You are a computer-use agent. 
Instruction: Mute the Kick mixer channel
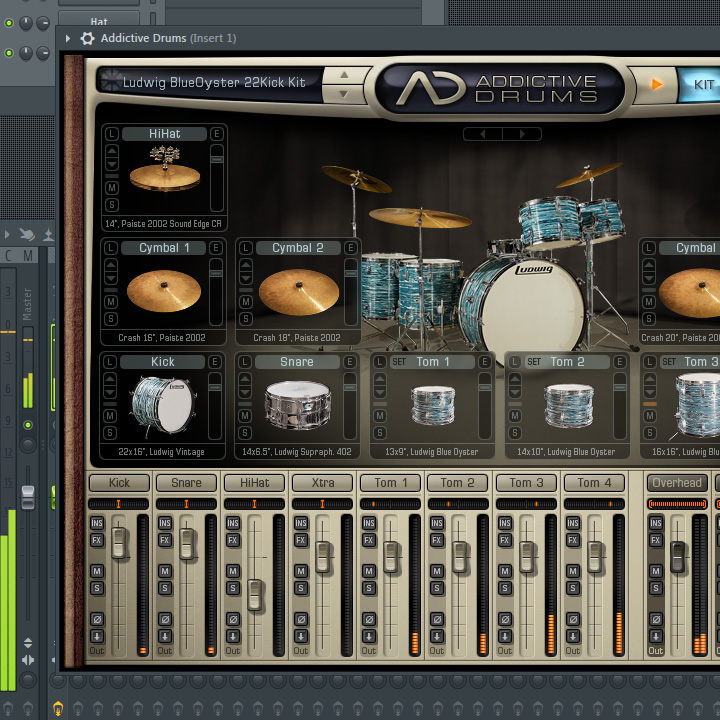click(97, 572)
